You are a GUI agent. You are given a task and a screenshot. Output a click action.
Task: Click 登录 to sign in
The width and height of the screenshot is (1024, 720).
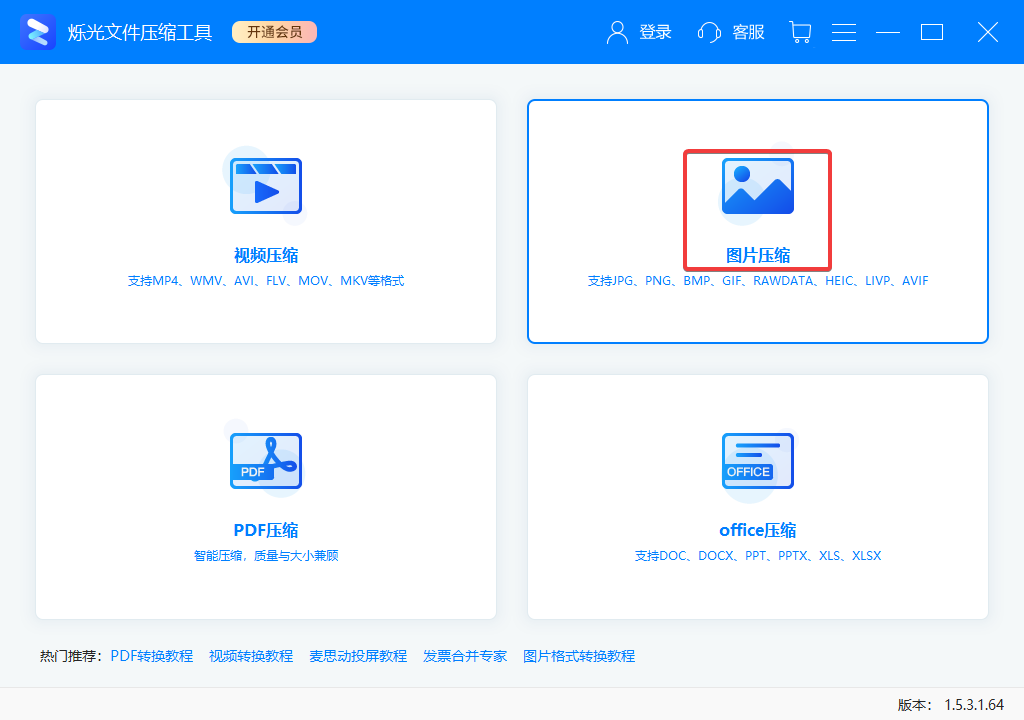coord(655,32)
